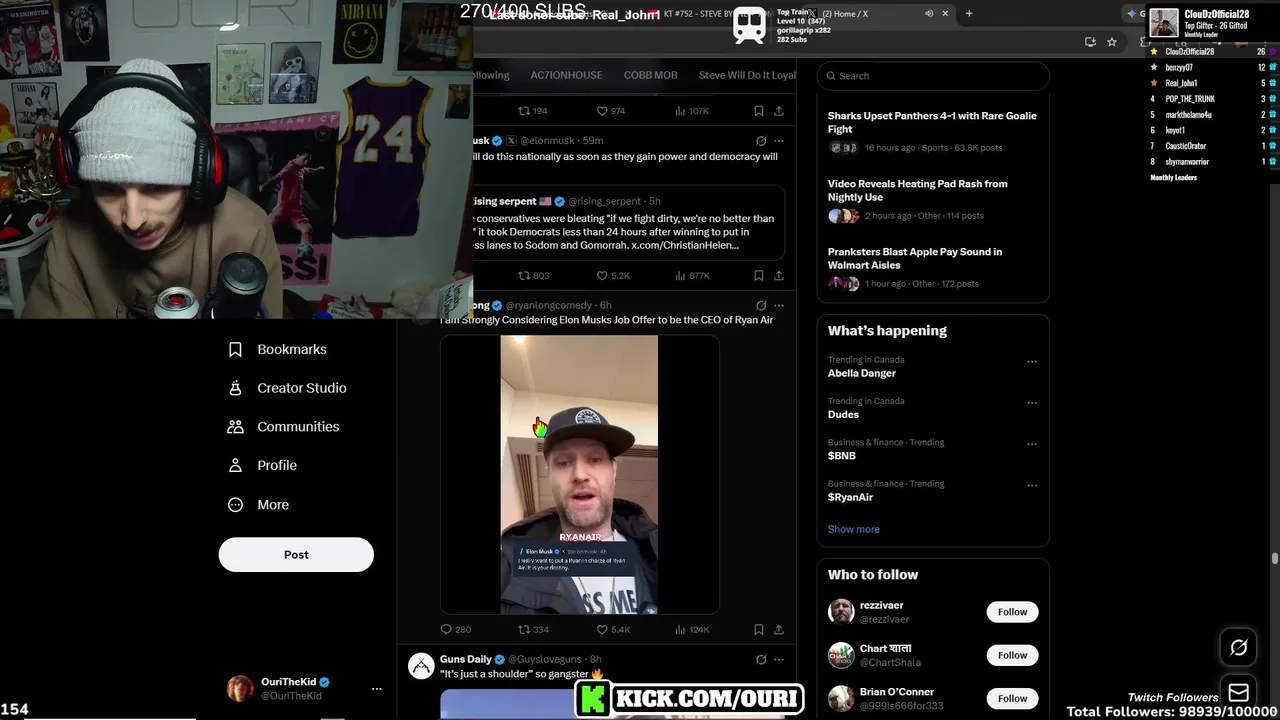1280x720 pixels.
Task: Like the tweet with 974 likes
Action: (x=611, y=111)
